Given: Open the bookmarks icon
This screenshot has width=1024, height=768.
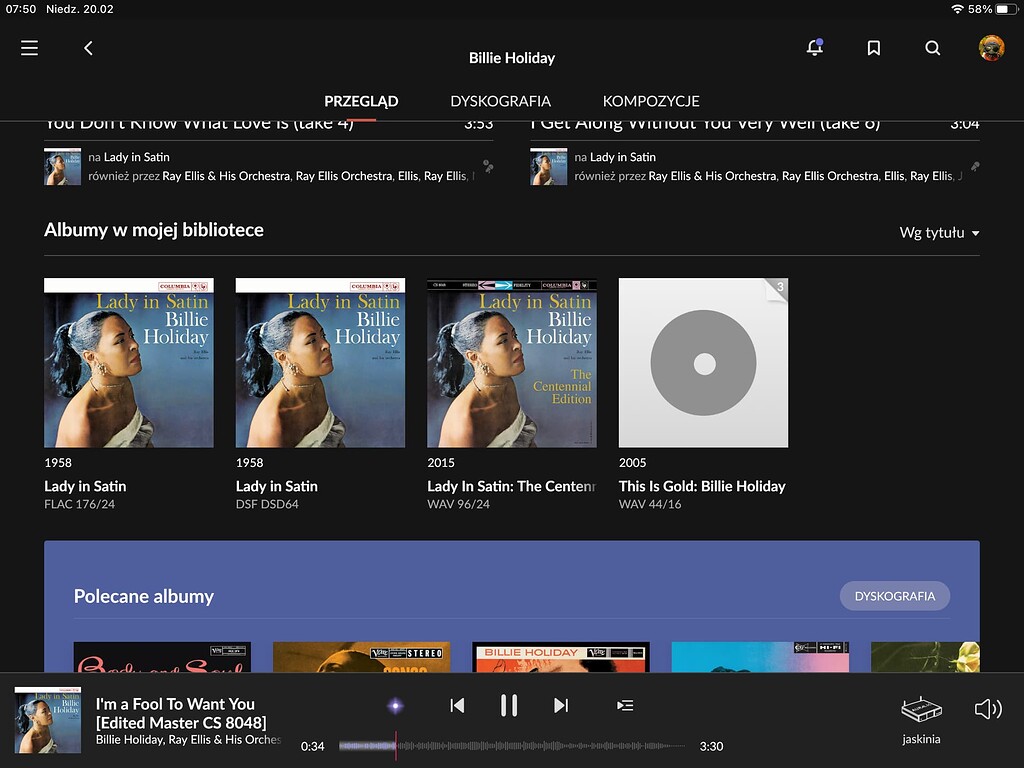Looking at the screenshot, I should pyautogui.click(x=873, y=48).
